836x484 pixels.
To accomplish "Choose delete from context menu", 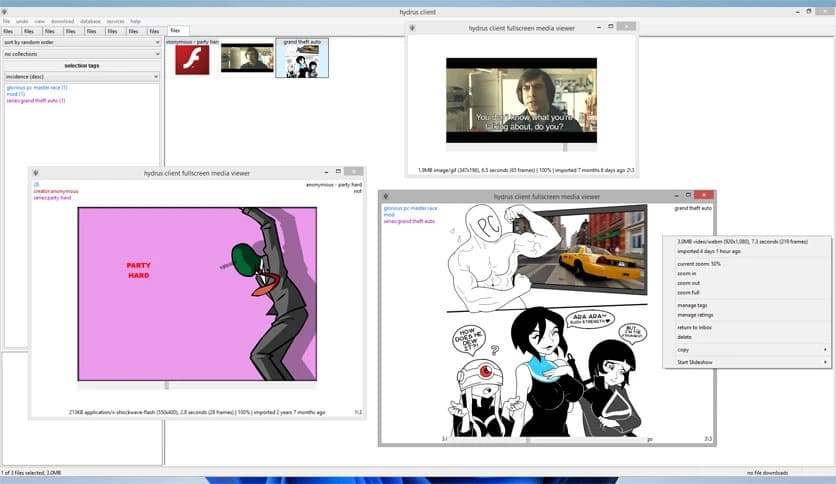I will click(x=684, y=337).
